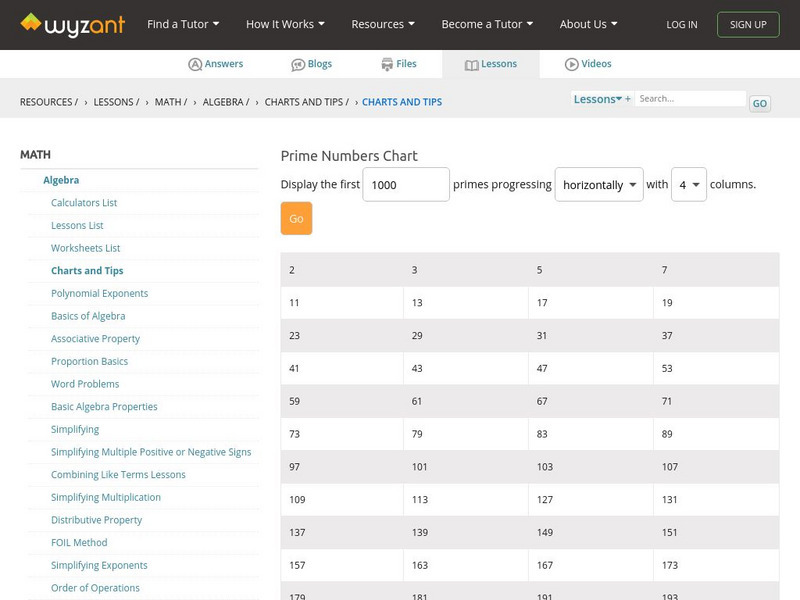Click the Videos play icon
800x600 pixels.
pyautogui.click(x=572, y=64)
